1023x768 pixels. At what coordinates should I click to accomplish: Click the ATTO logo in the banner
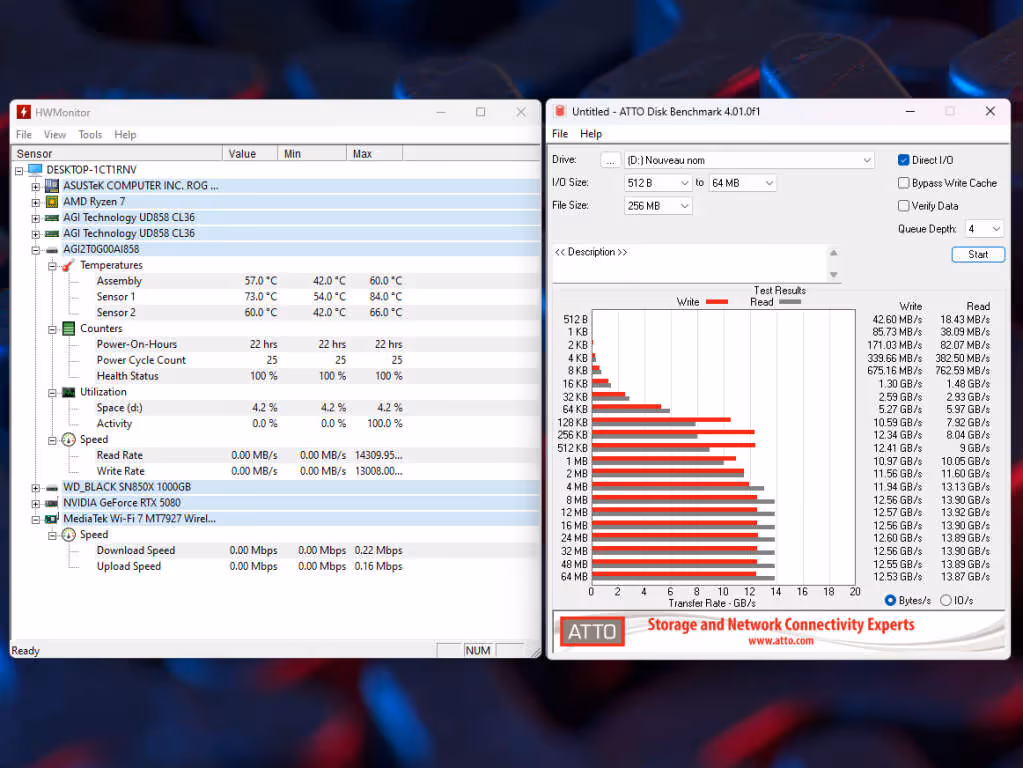[592, 631]
